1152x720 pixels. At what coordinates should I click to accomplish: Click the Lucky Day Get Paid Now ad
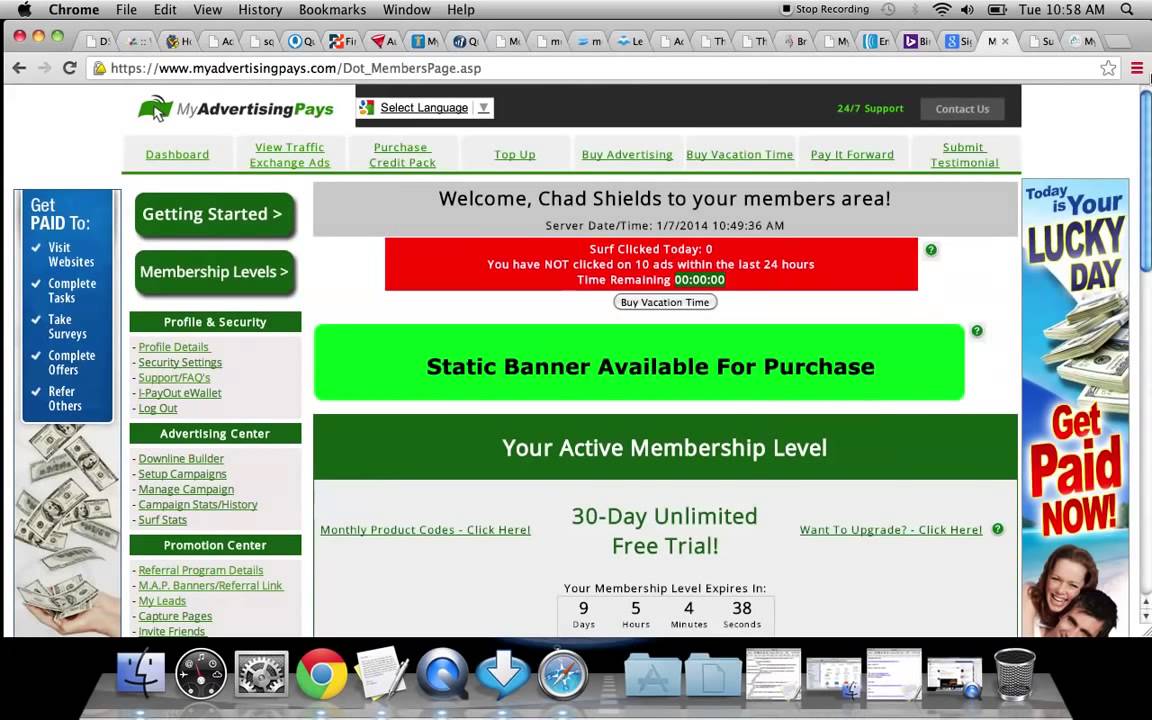1076,408
